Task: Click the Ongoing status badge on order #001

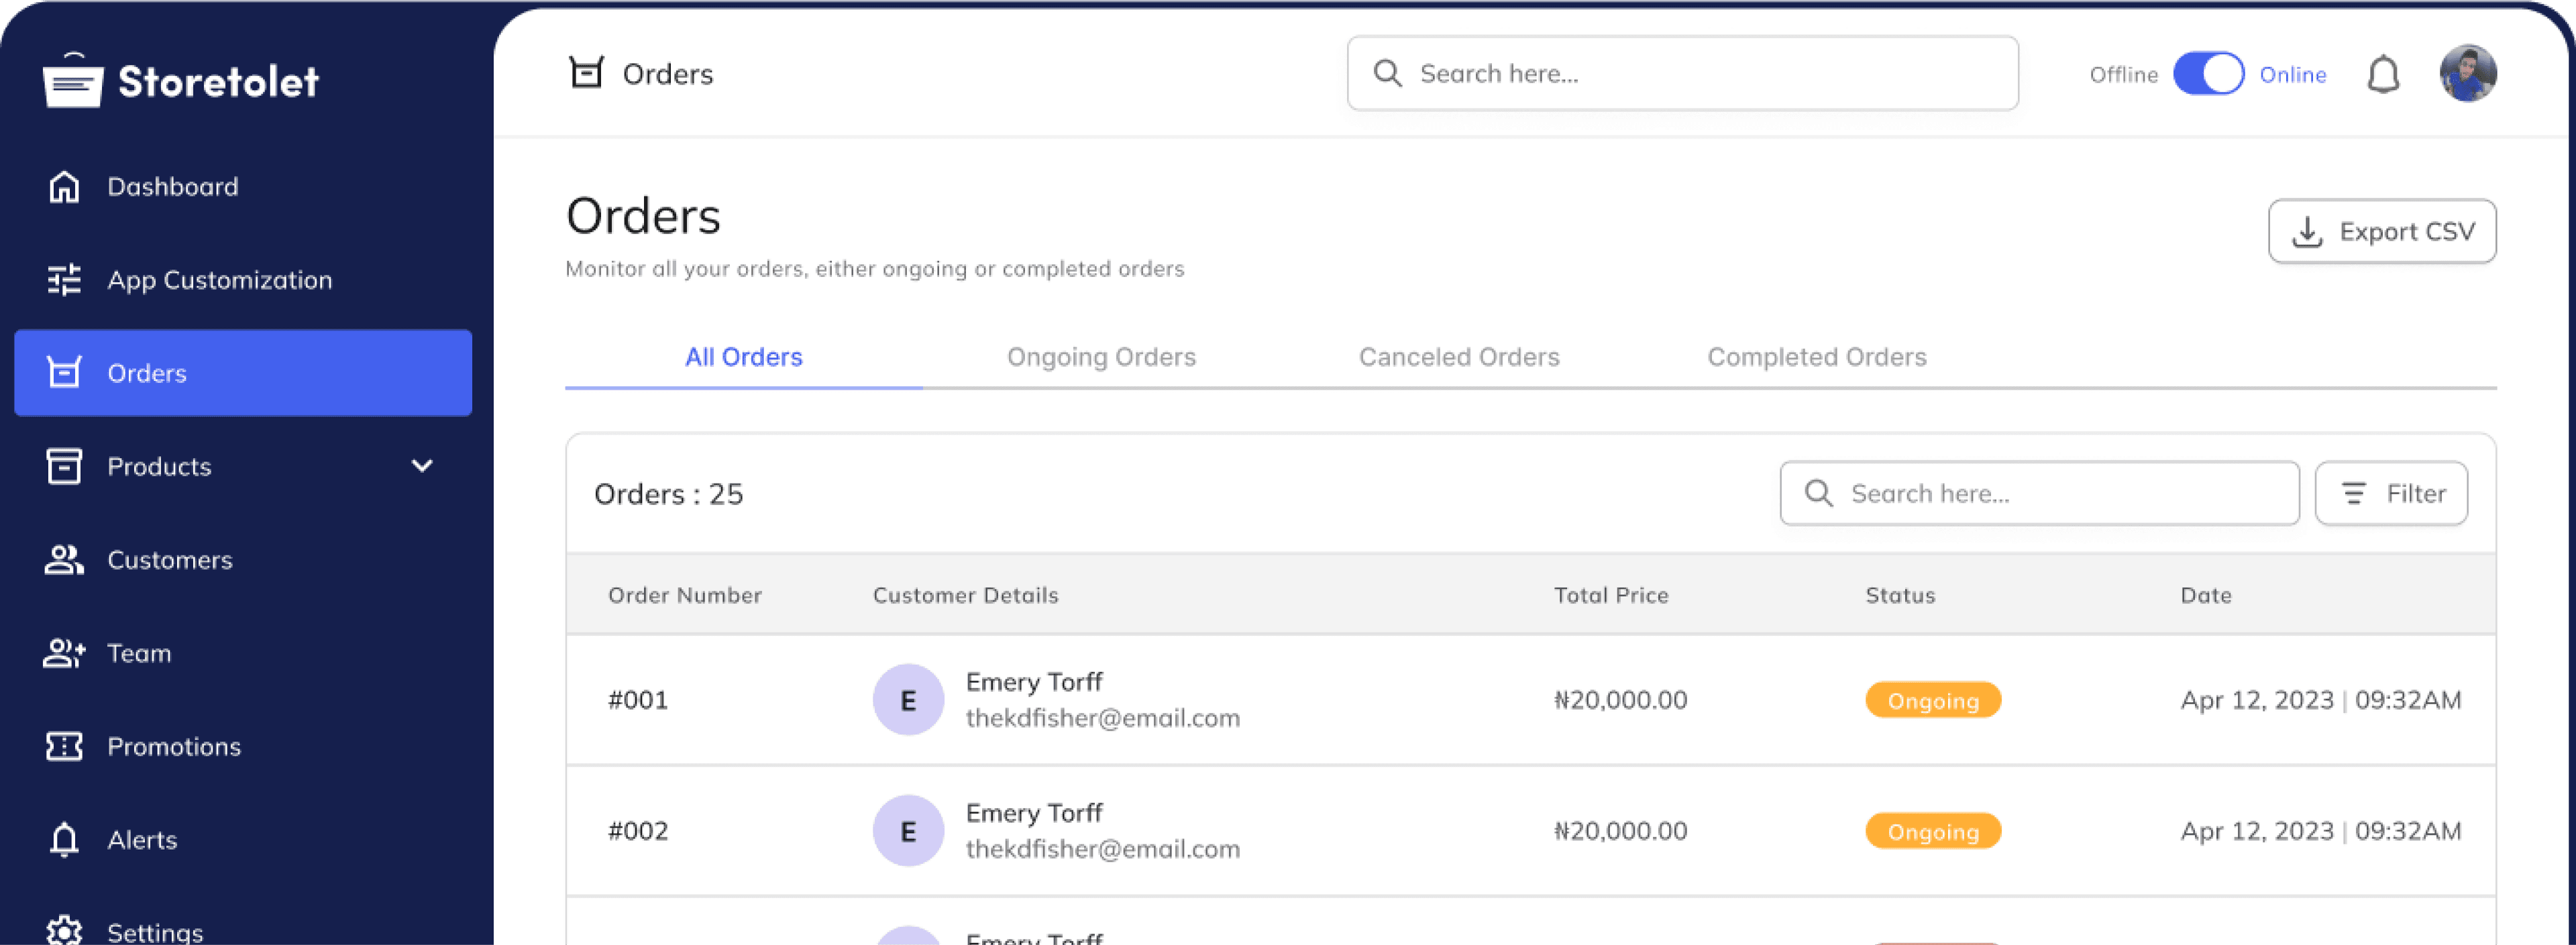Action: (x=1932, y=700)
